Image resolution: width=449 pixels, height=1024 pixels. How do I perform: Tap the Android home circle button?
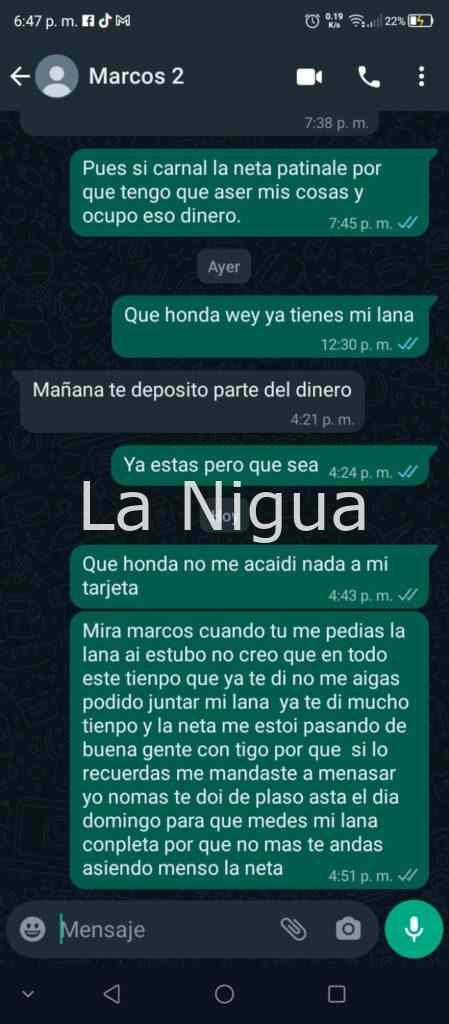[x=224, y=994]
